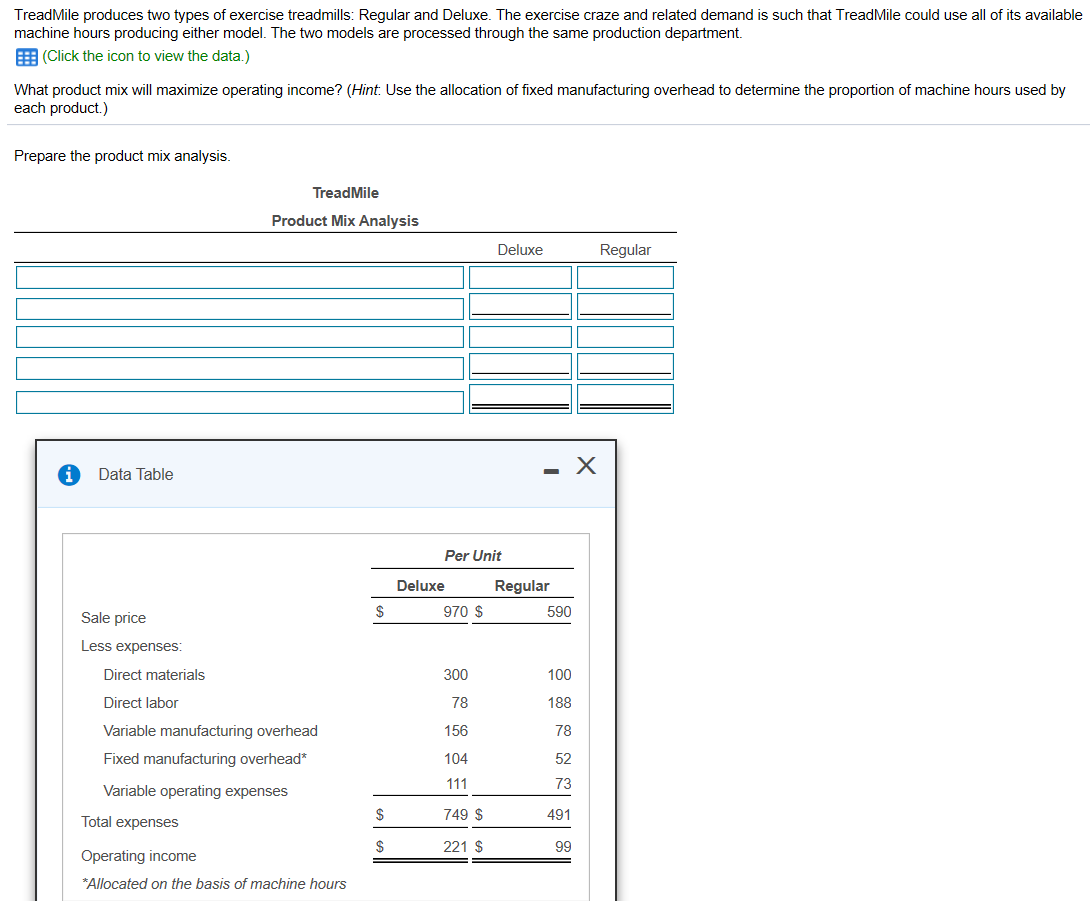Click 'Variable manufacturing overhead' row label
1090x901 pixels.
point(211,731)
